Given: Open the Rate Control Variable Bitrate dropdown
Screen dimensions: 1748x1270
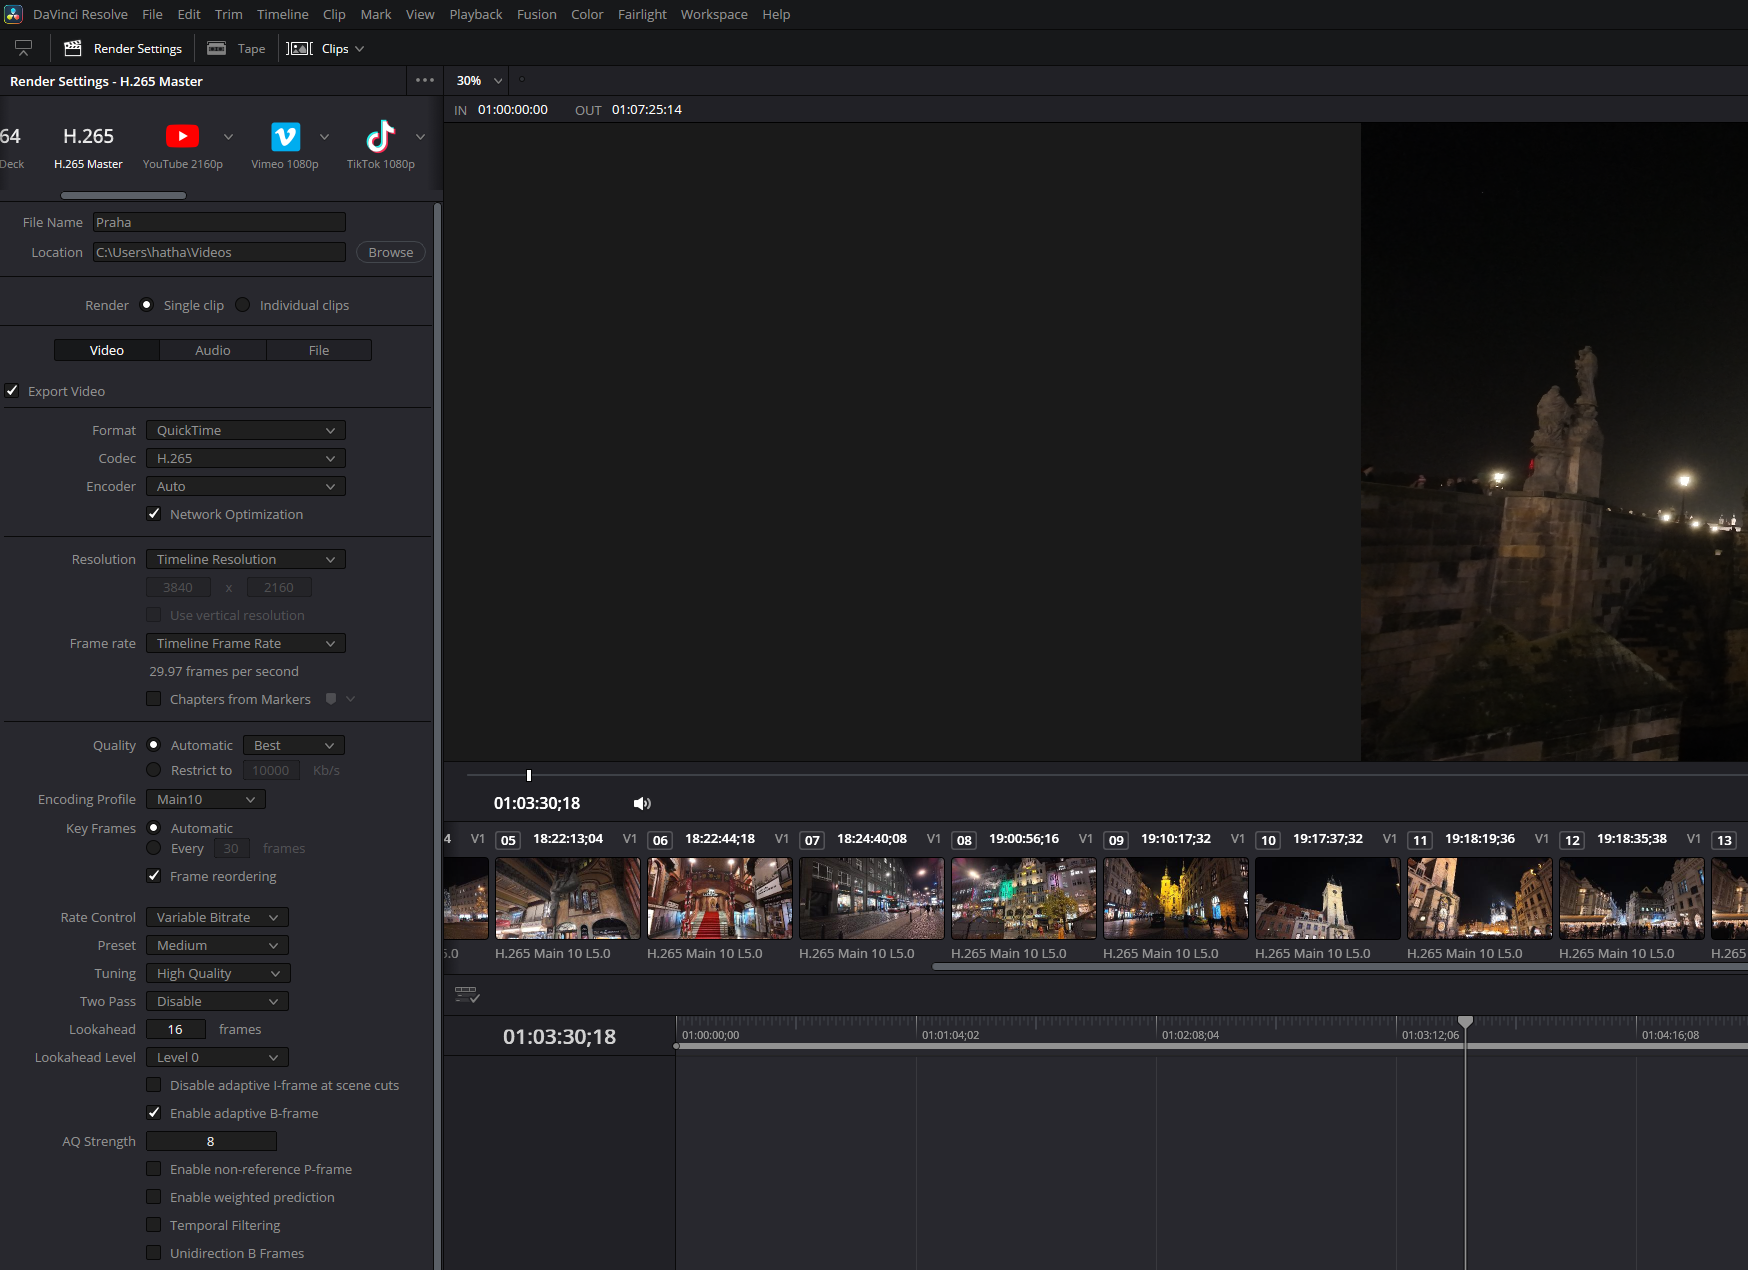Looking at the screenshot, I should (x=217, y=917).
